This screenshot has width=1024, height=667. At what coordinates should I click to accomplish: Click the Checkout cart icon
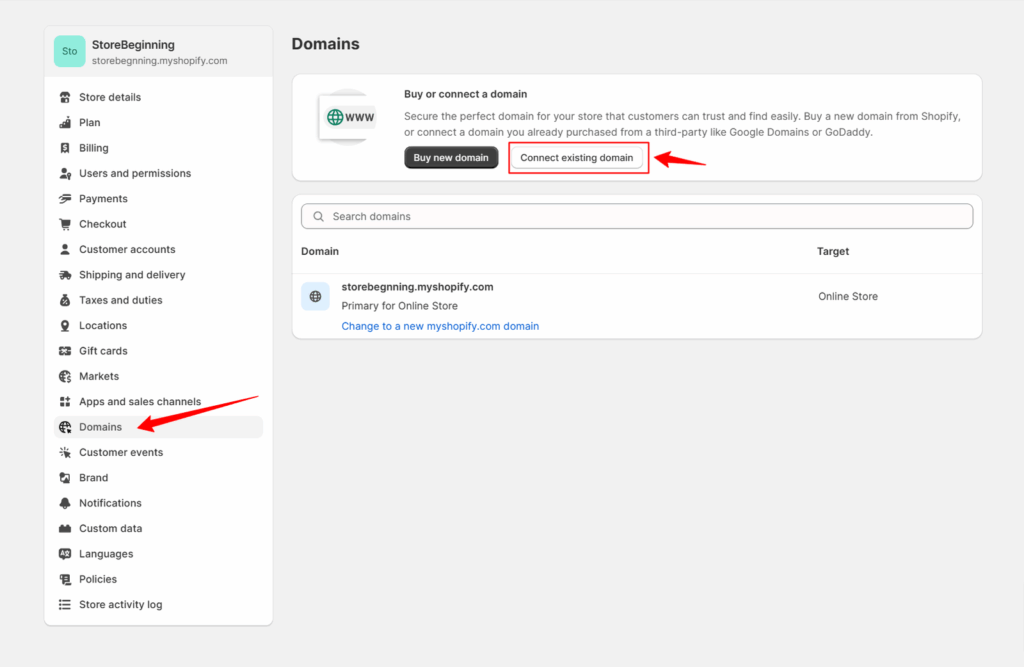(65, 224)
